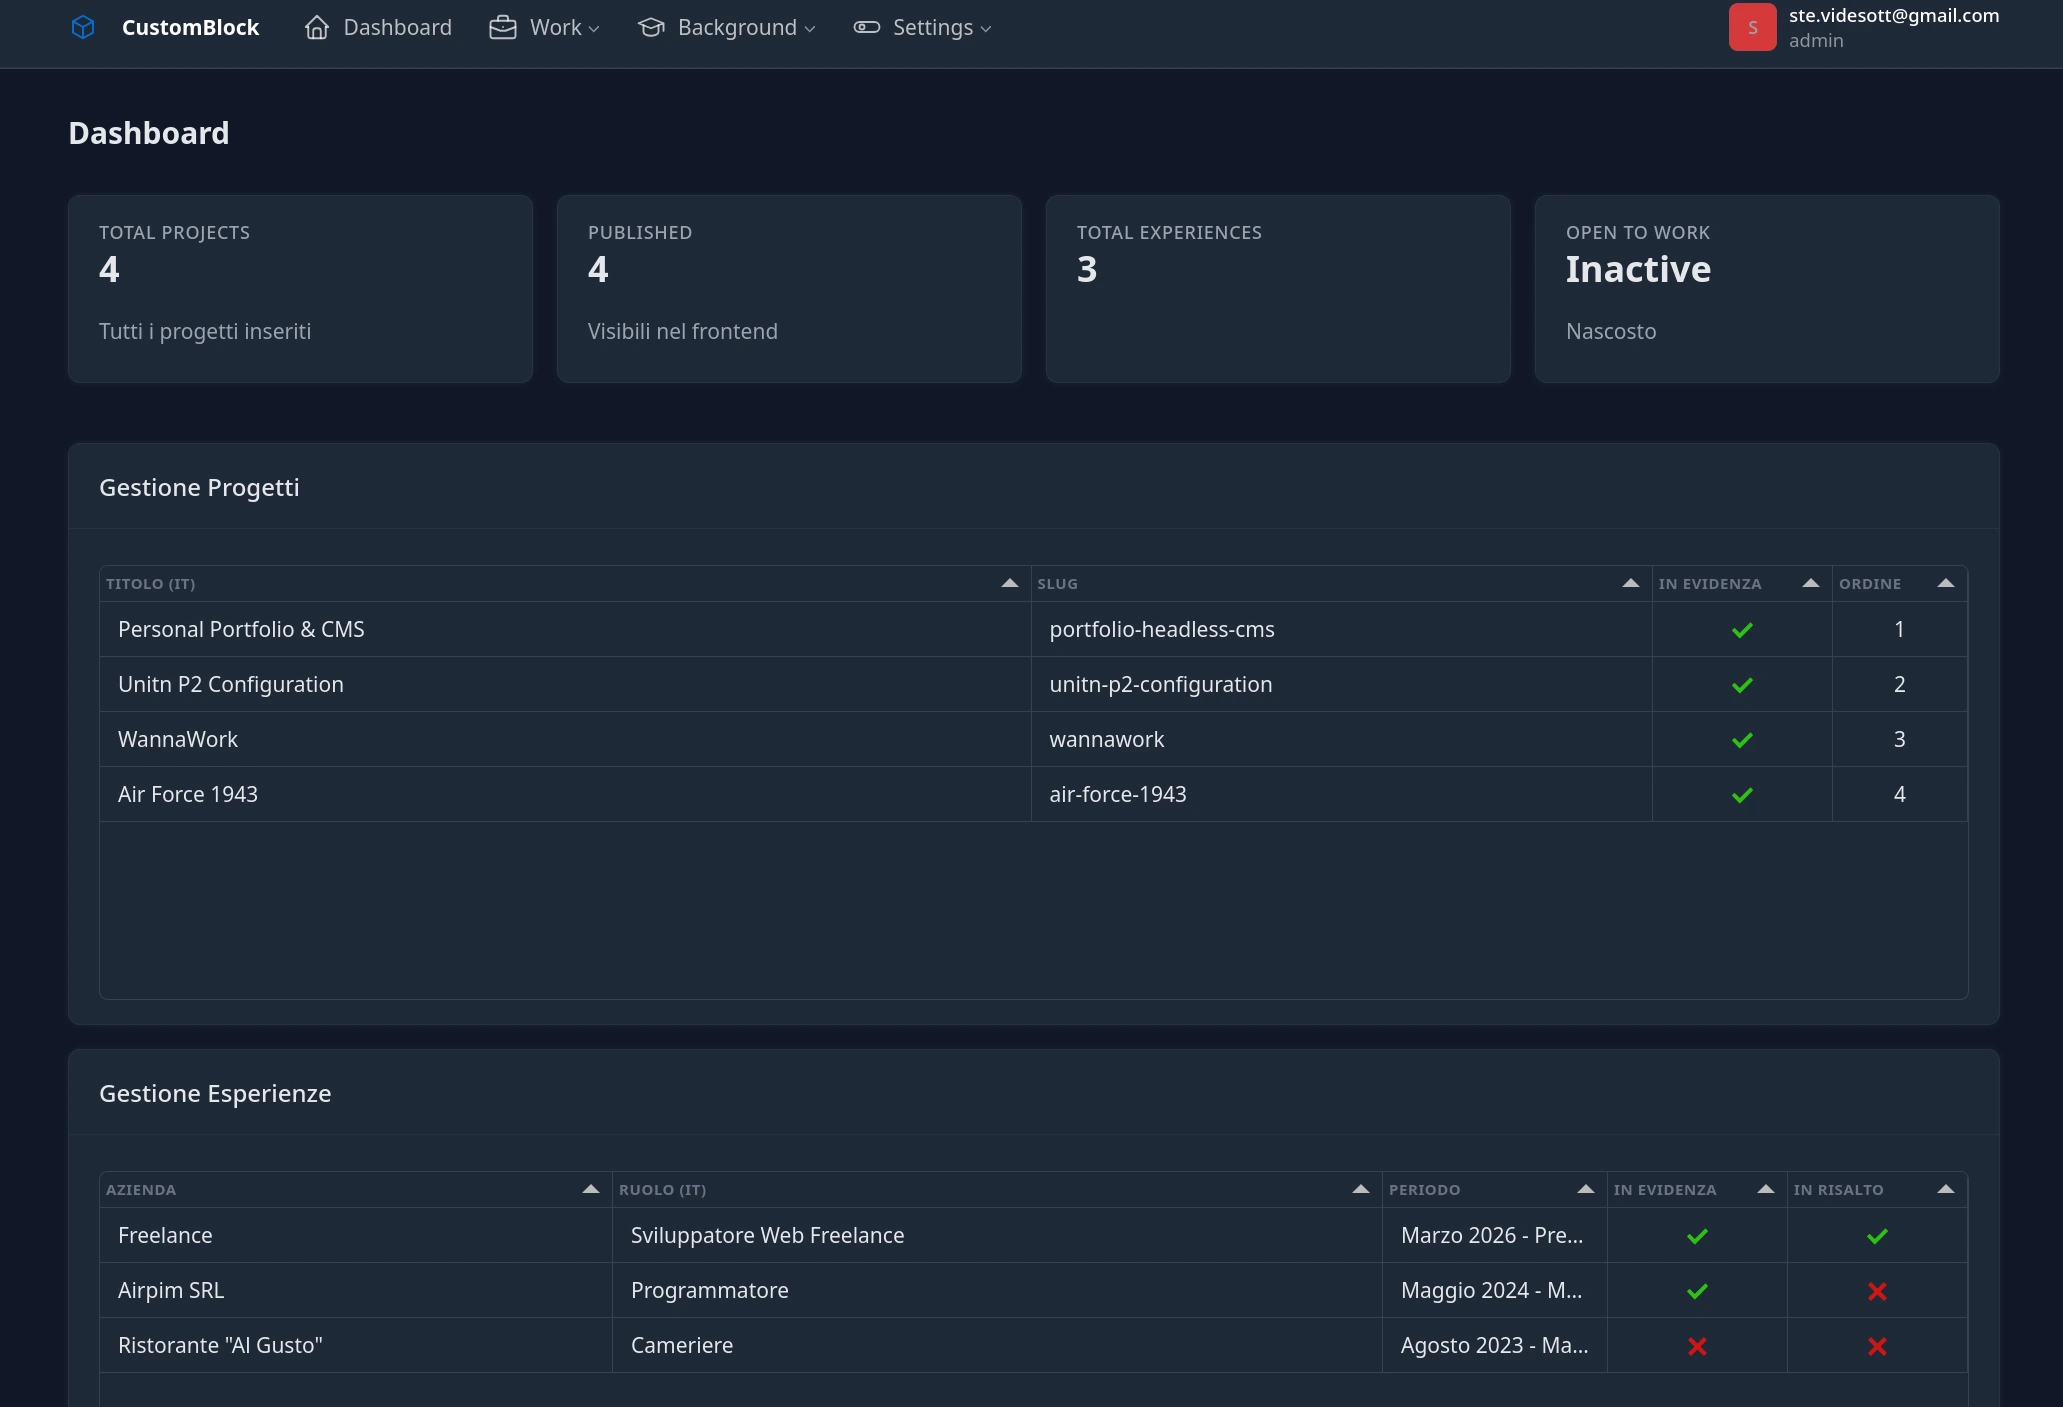The width and height of the screenshot is (2063, 1407).
Task: Click the CustomBlock cube logo icon
Action: pos(83,27)
